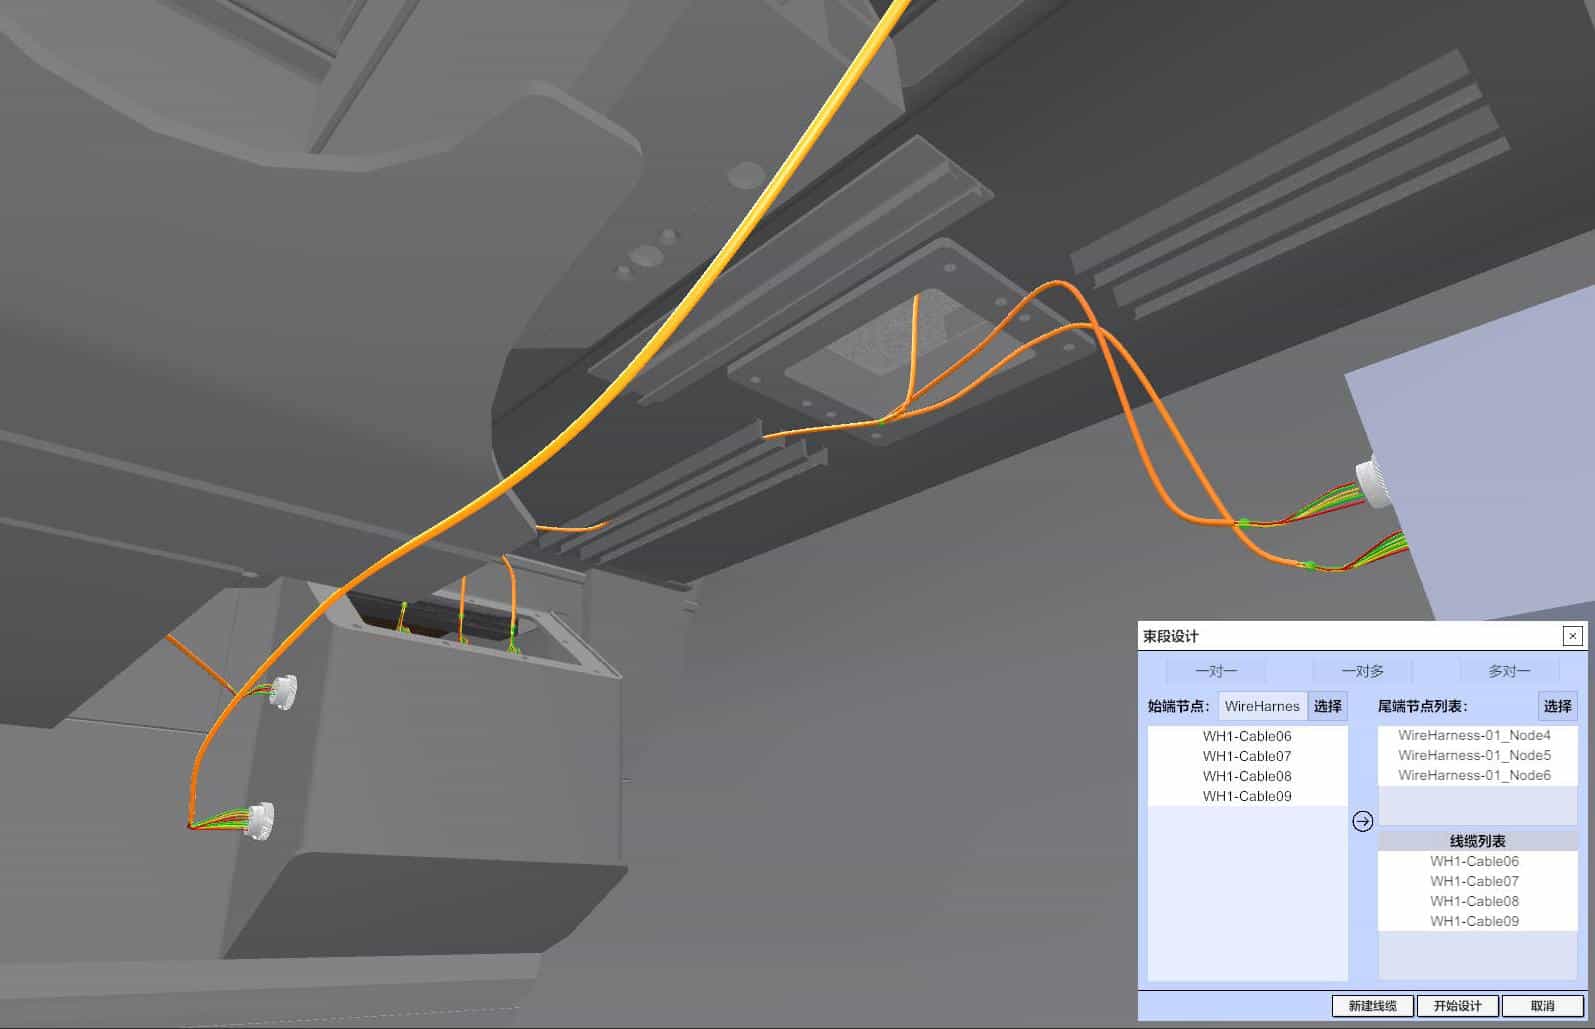Select WH1-Cable07 in the left cable list

click(1247, 756)
